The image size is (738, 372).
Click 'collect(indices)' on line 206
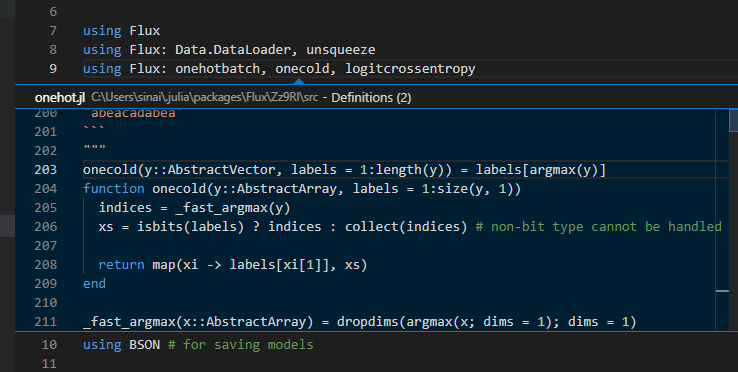[x=406, y=226]
